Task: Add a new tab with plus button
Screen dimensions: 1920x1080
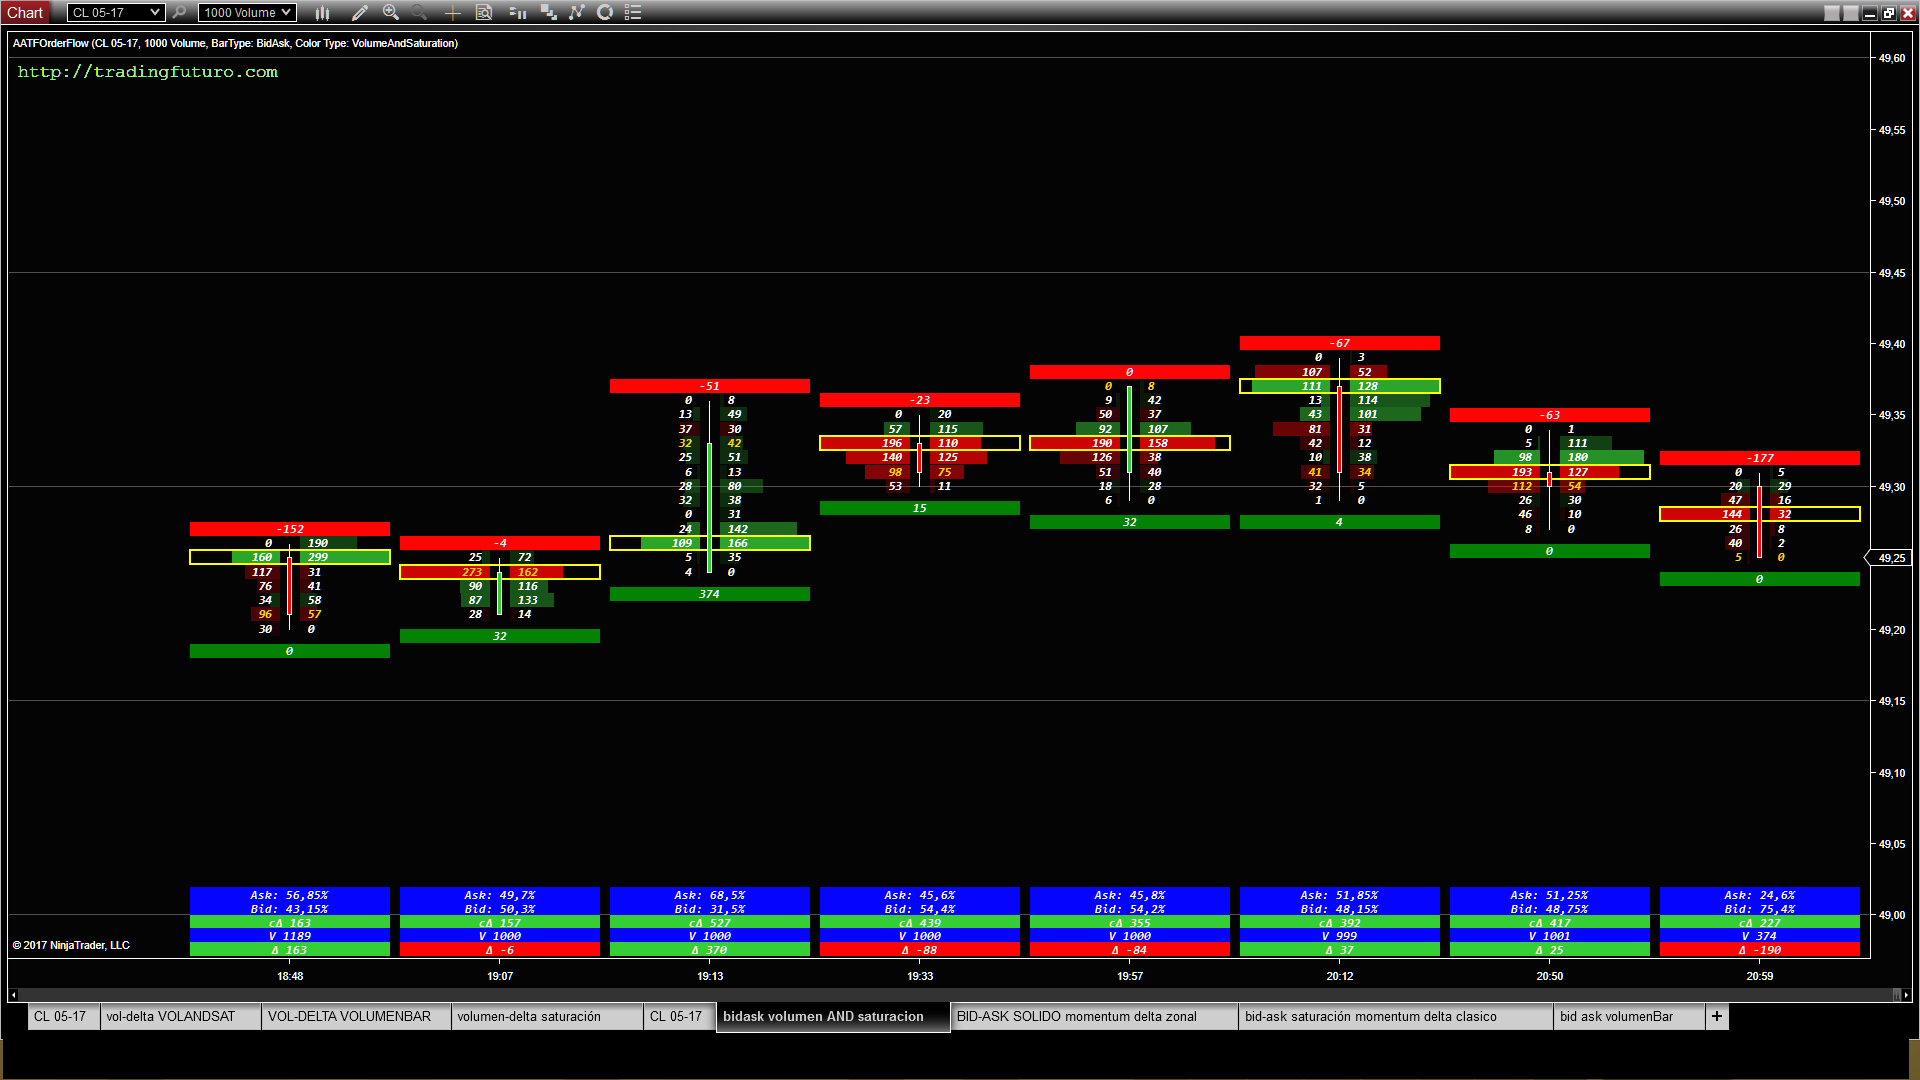Action: pyautogui.click(x=1717, y=1016)
